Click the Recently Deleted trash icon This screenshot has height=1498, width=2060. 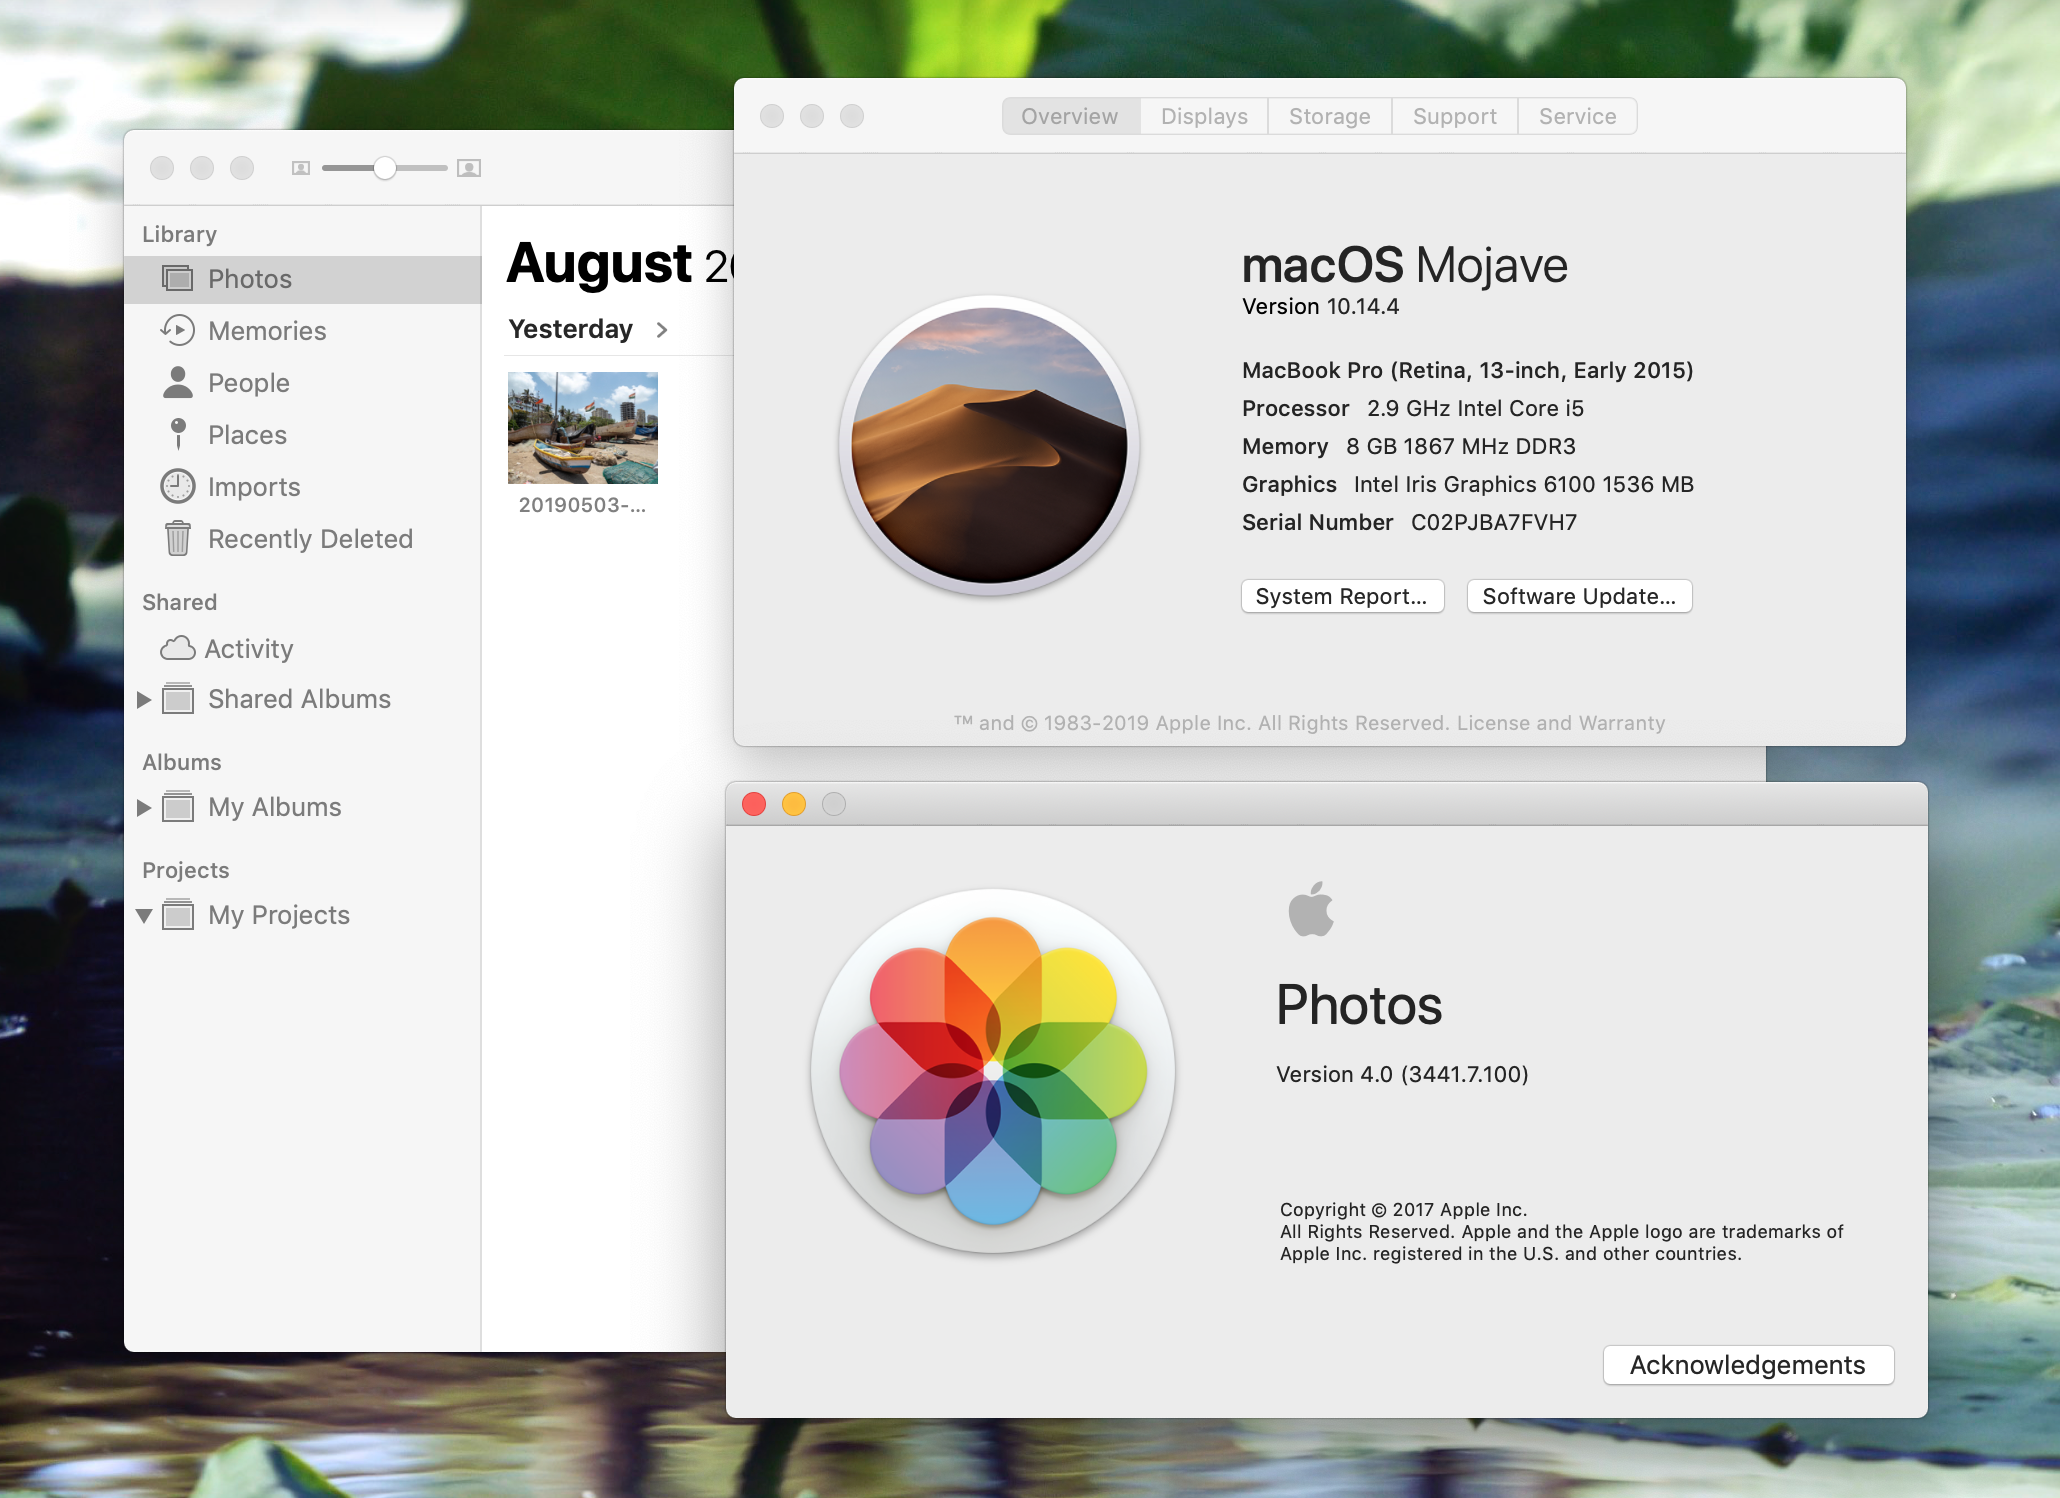pyautogui.click(x=178, y=538)
